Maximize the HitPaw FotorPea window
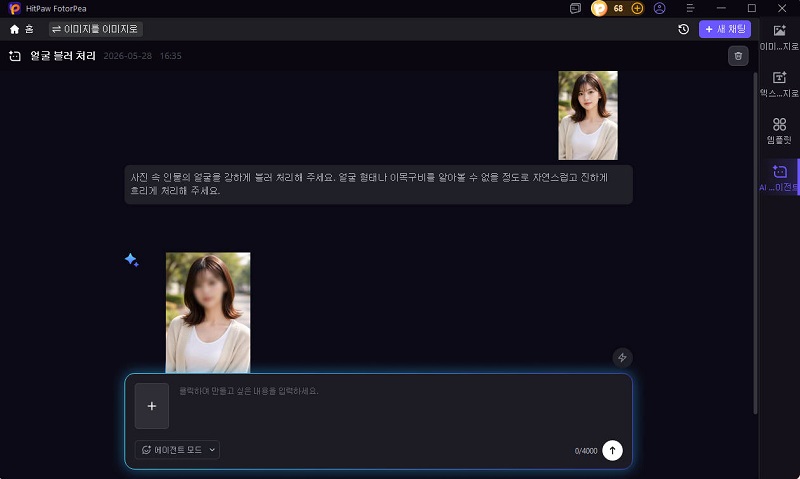This screenshot has width=800, height=479. (752, 8)
